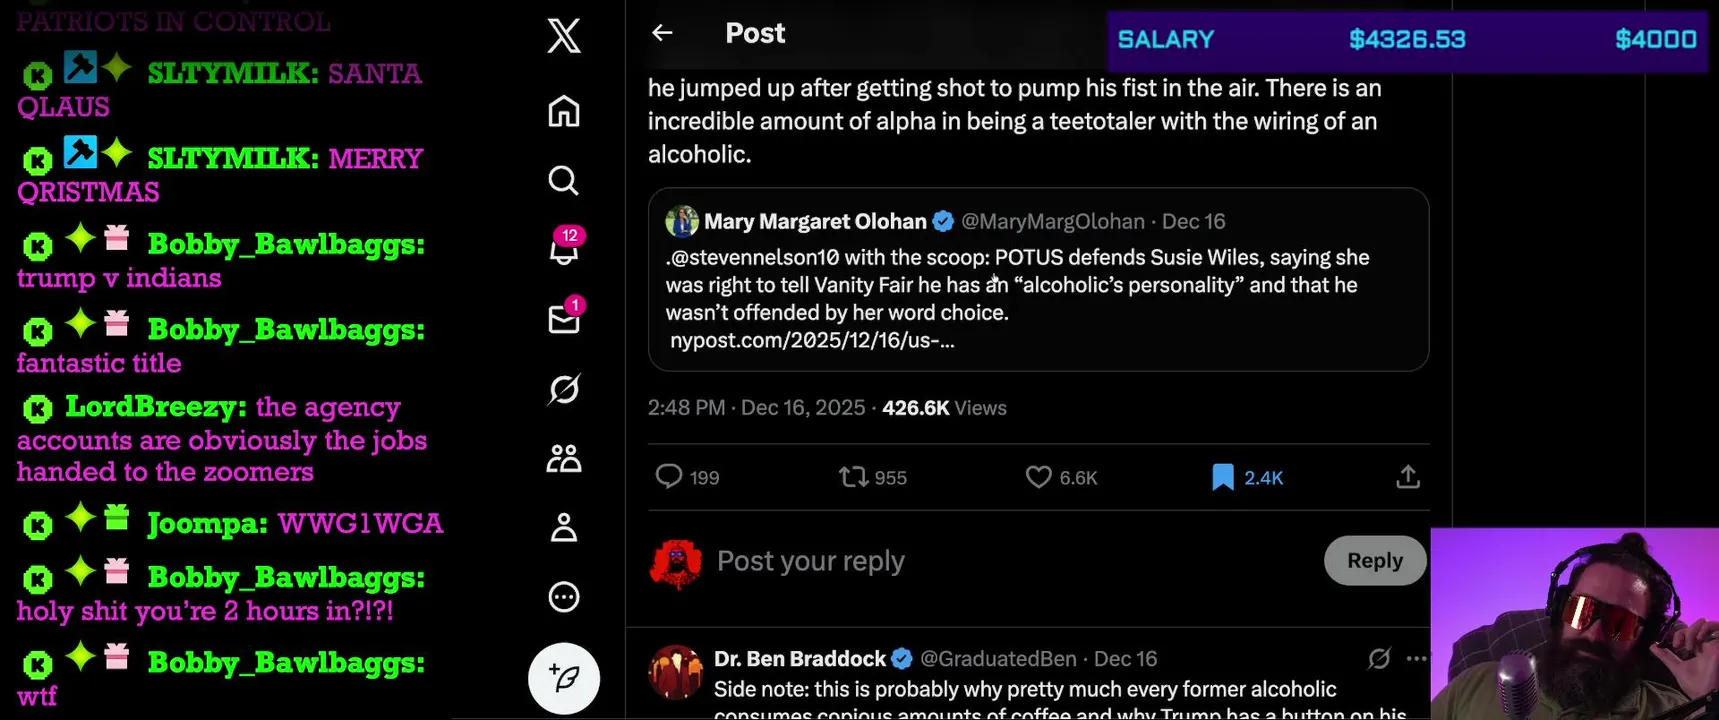Repost the post with 955 reposts
This screenshot has height=720, width=1719.
pyautogui.click(x=853, y=477)
